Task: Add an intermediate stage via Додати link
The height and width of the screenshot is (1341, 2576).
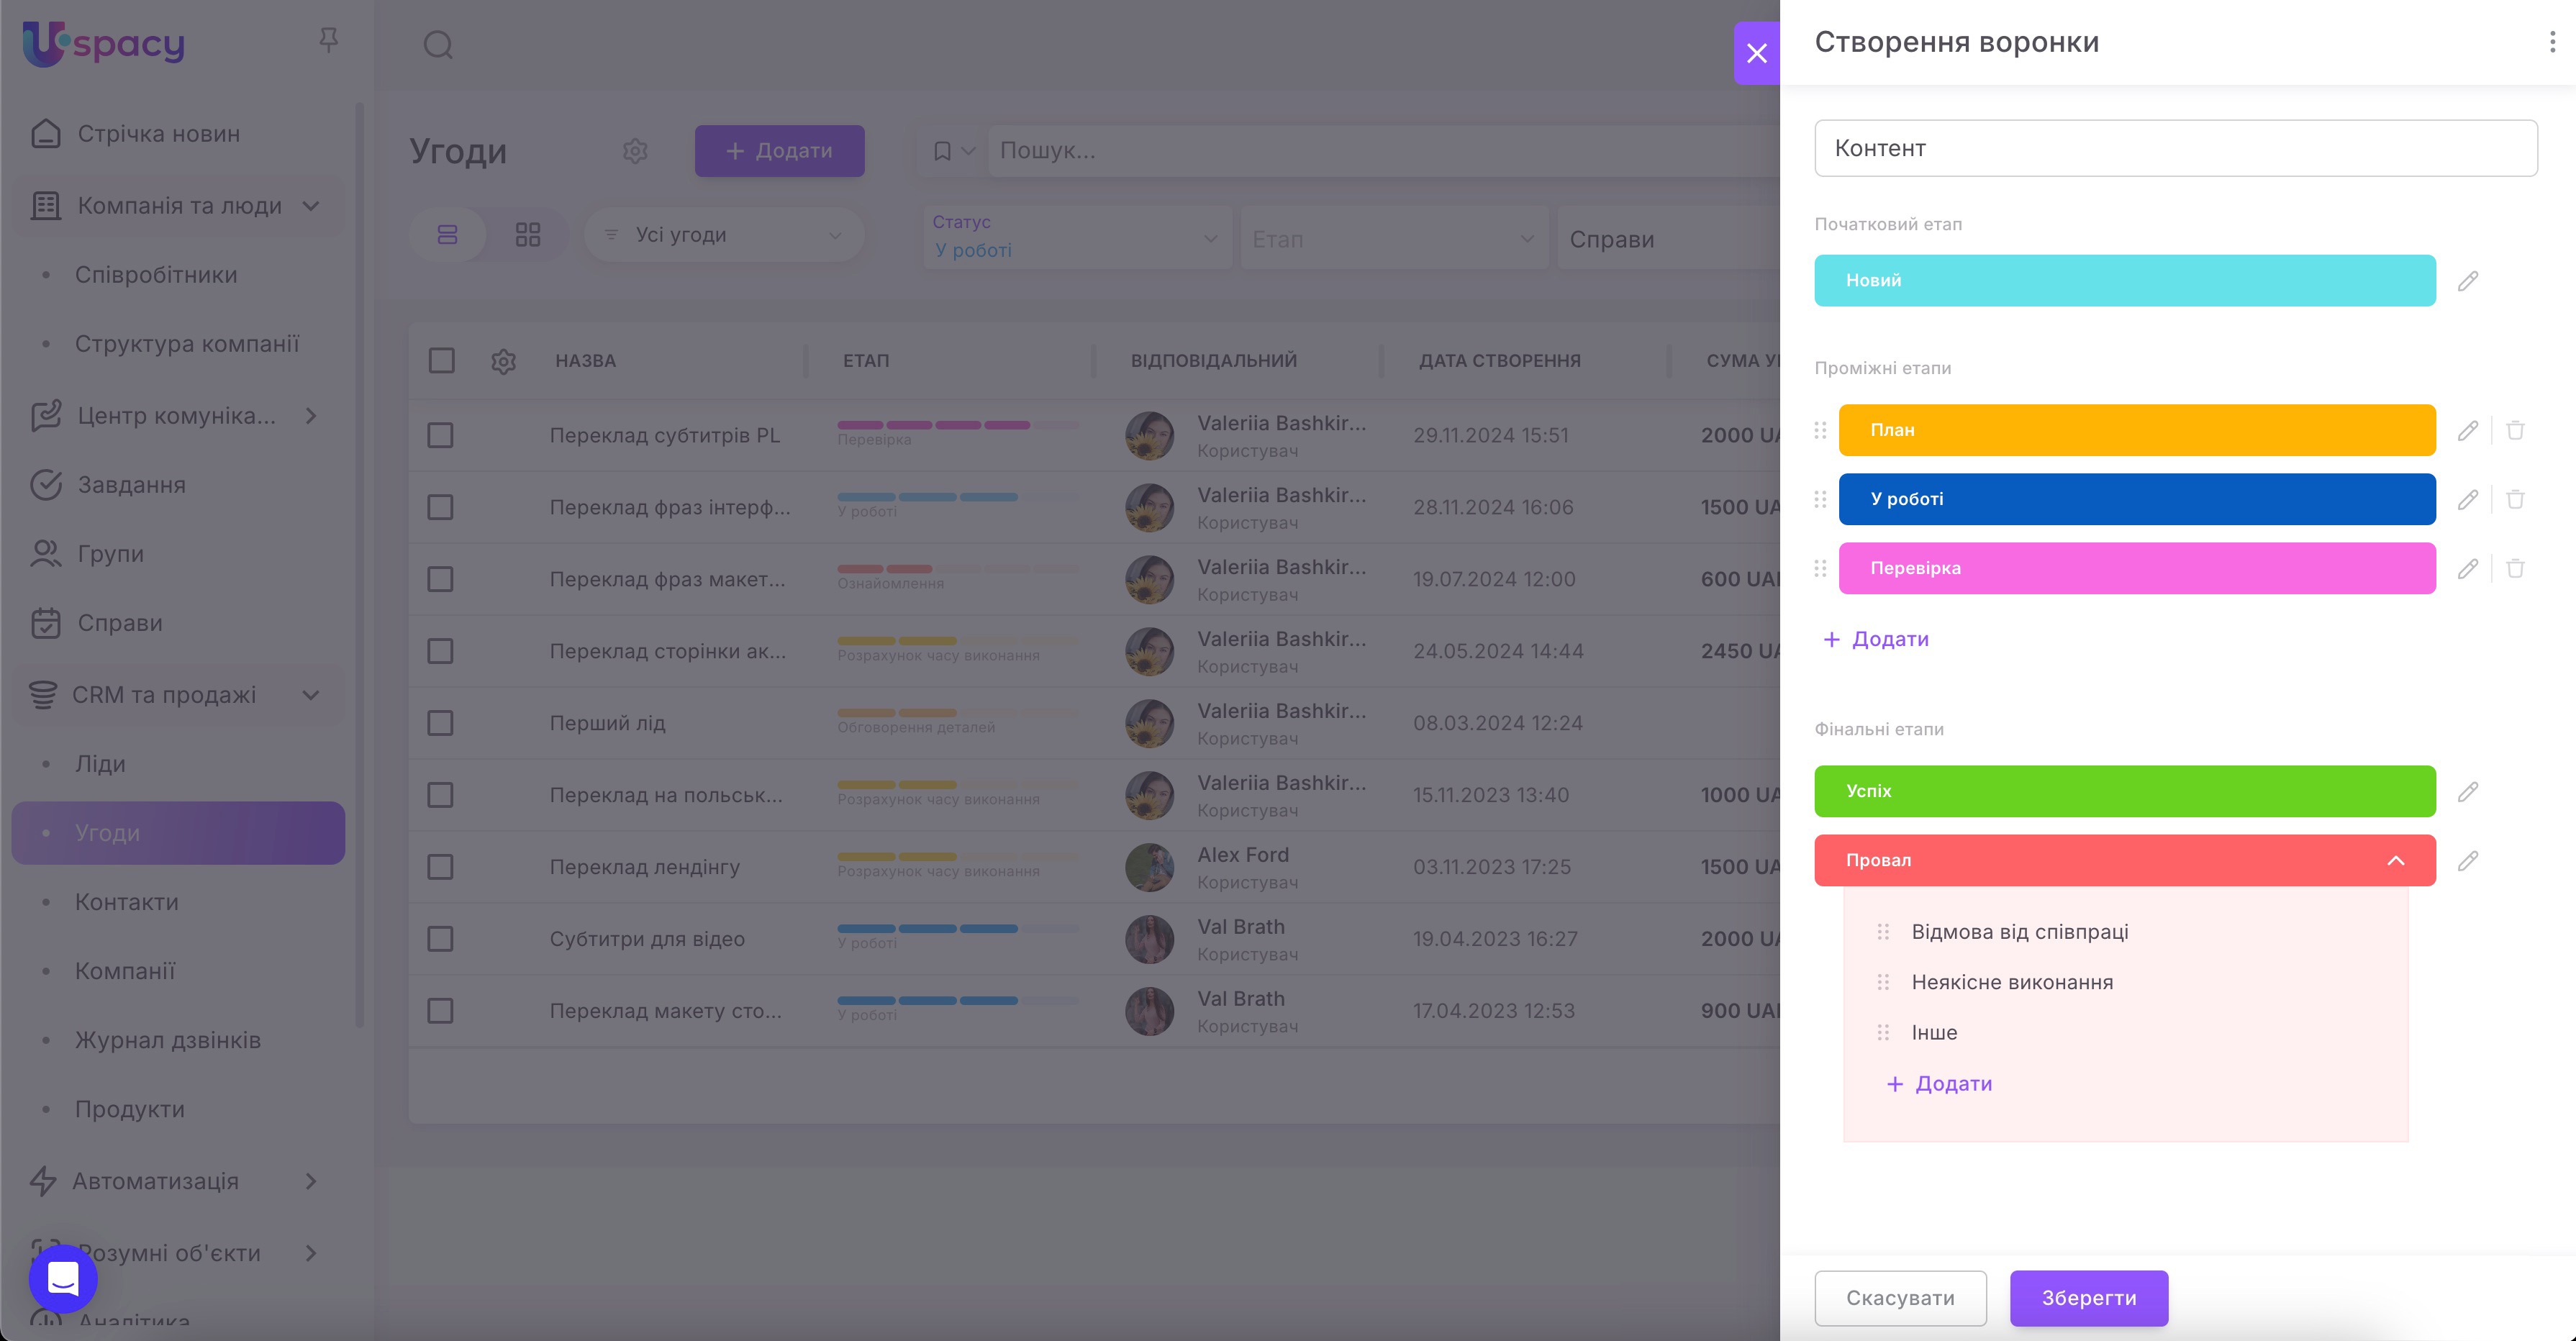Action: tap(1876, 639)
